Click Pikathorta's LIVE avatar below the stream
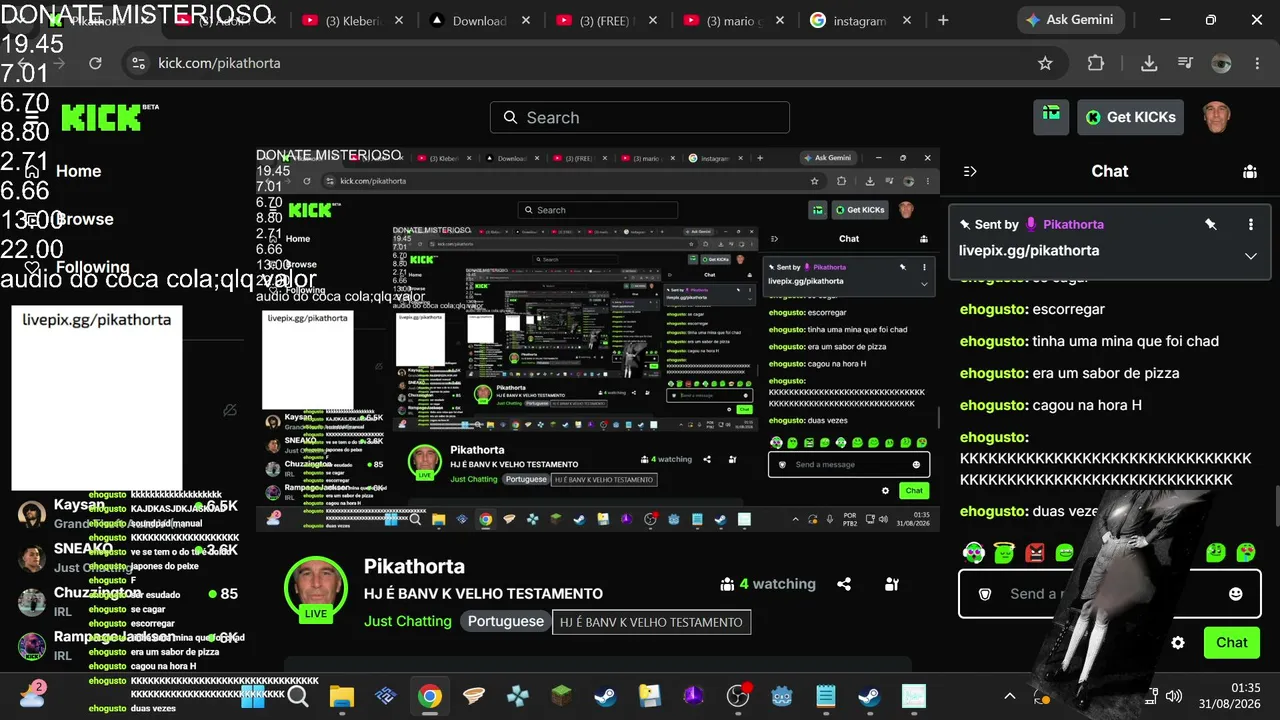 316,590
